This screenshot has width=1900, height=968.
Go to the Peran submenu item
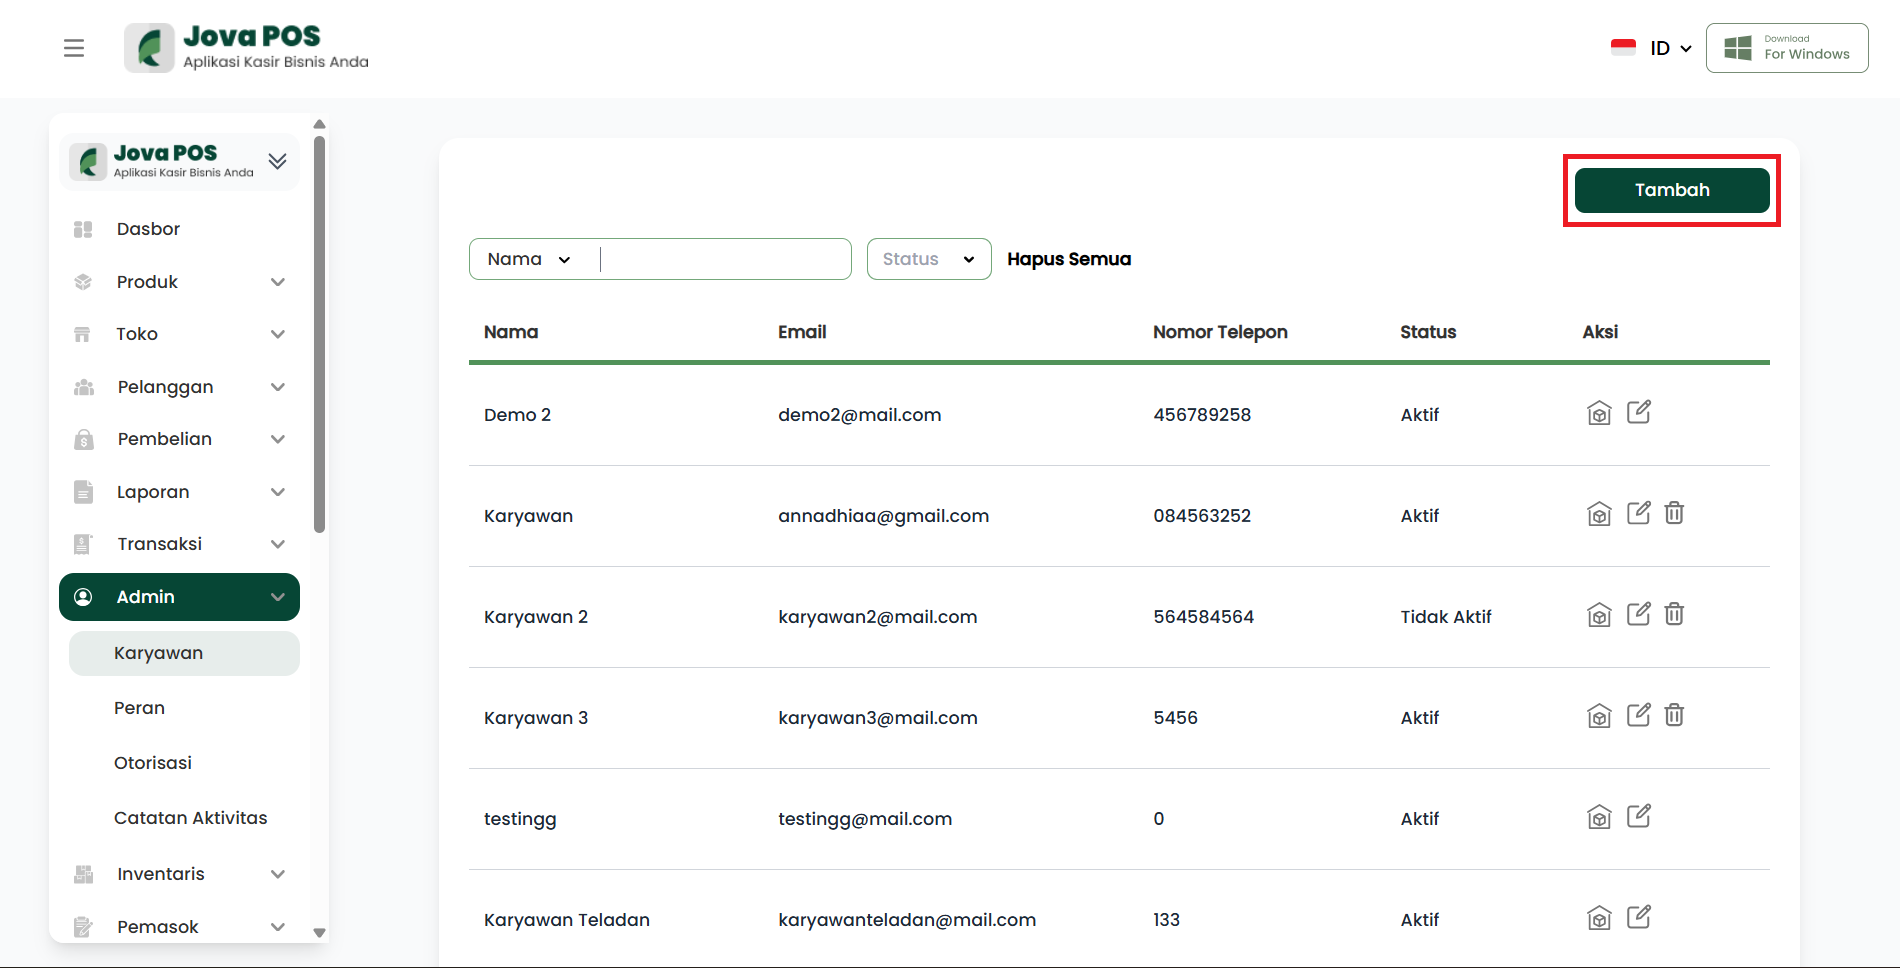tap(140, 708)
